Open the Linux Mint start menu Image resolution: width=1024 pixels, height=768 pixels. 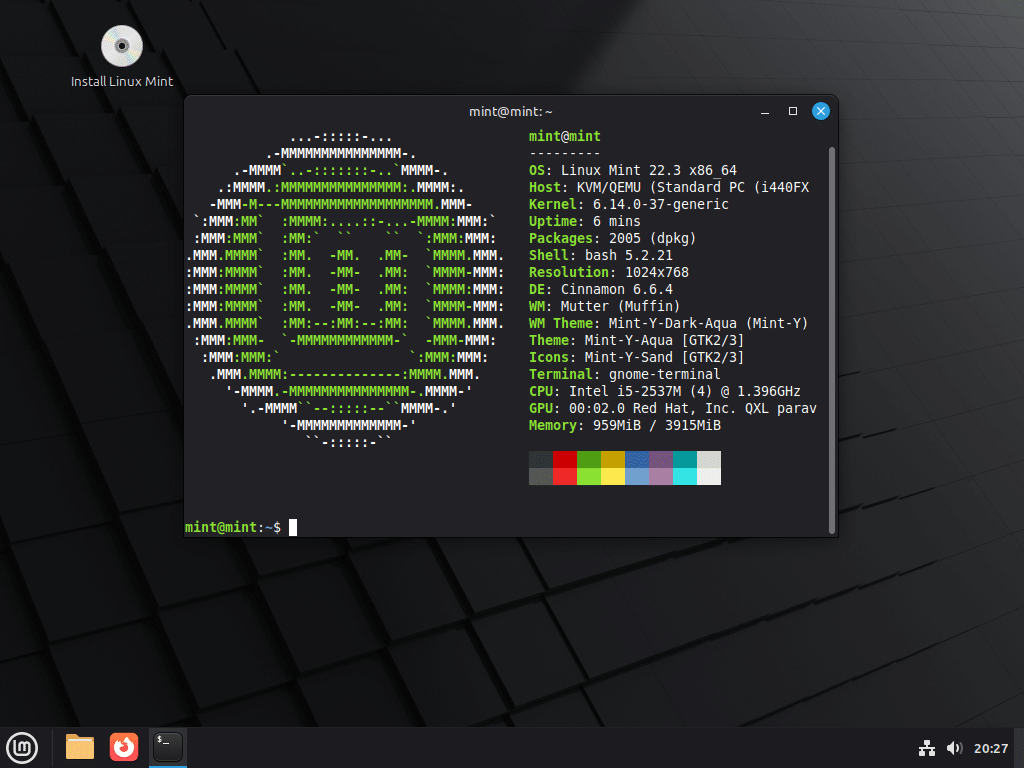pos(22,748)
